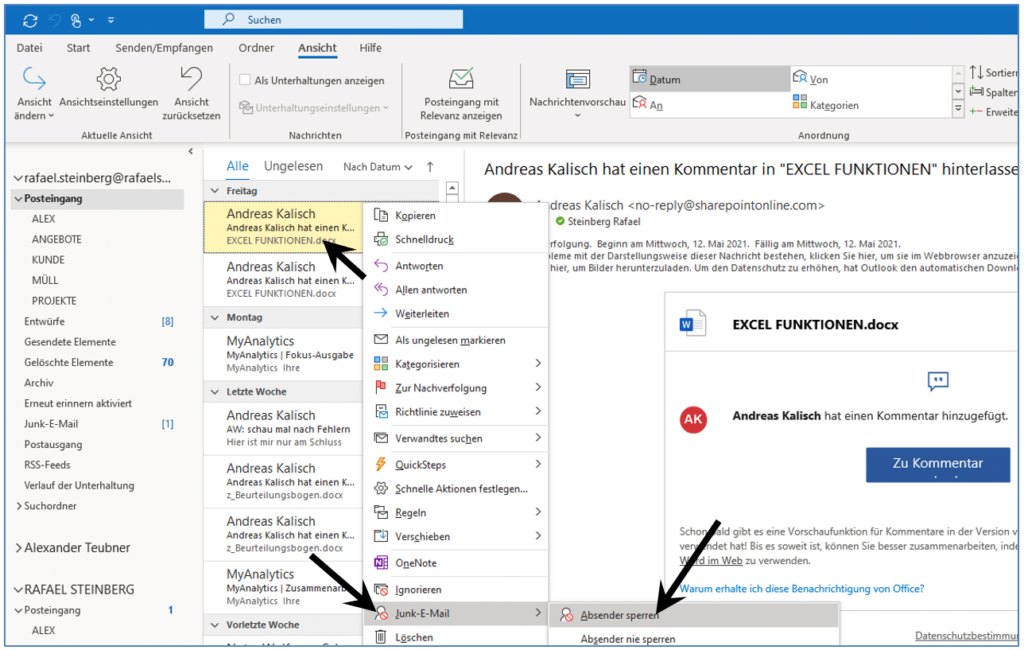
Task: Open the Nachrichtenvorschau icon
Action: tap(577, 79)
